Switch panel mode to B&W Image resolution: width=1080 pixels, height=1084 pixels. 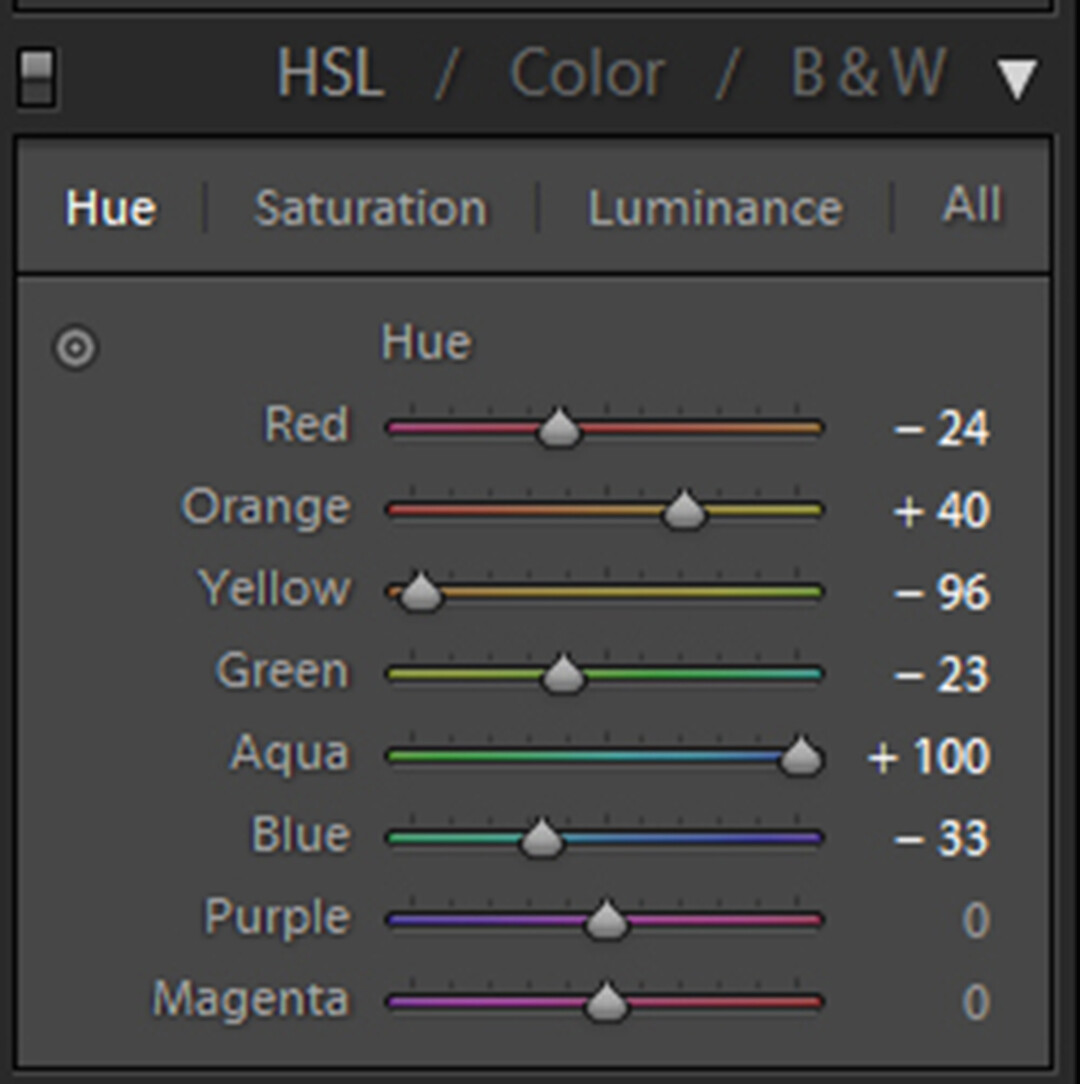point(868,73)
